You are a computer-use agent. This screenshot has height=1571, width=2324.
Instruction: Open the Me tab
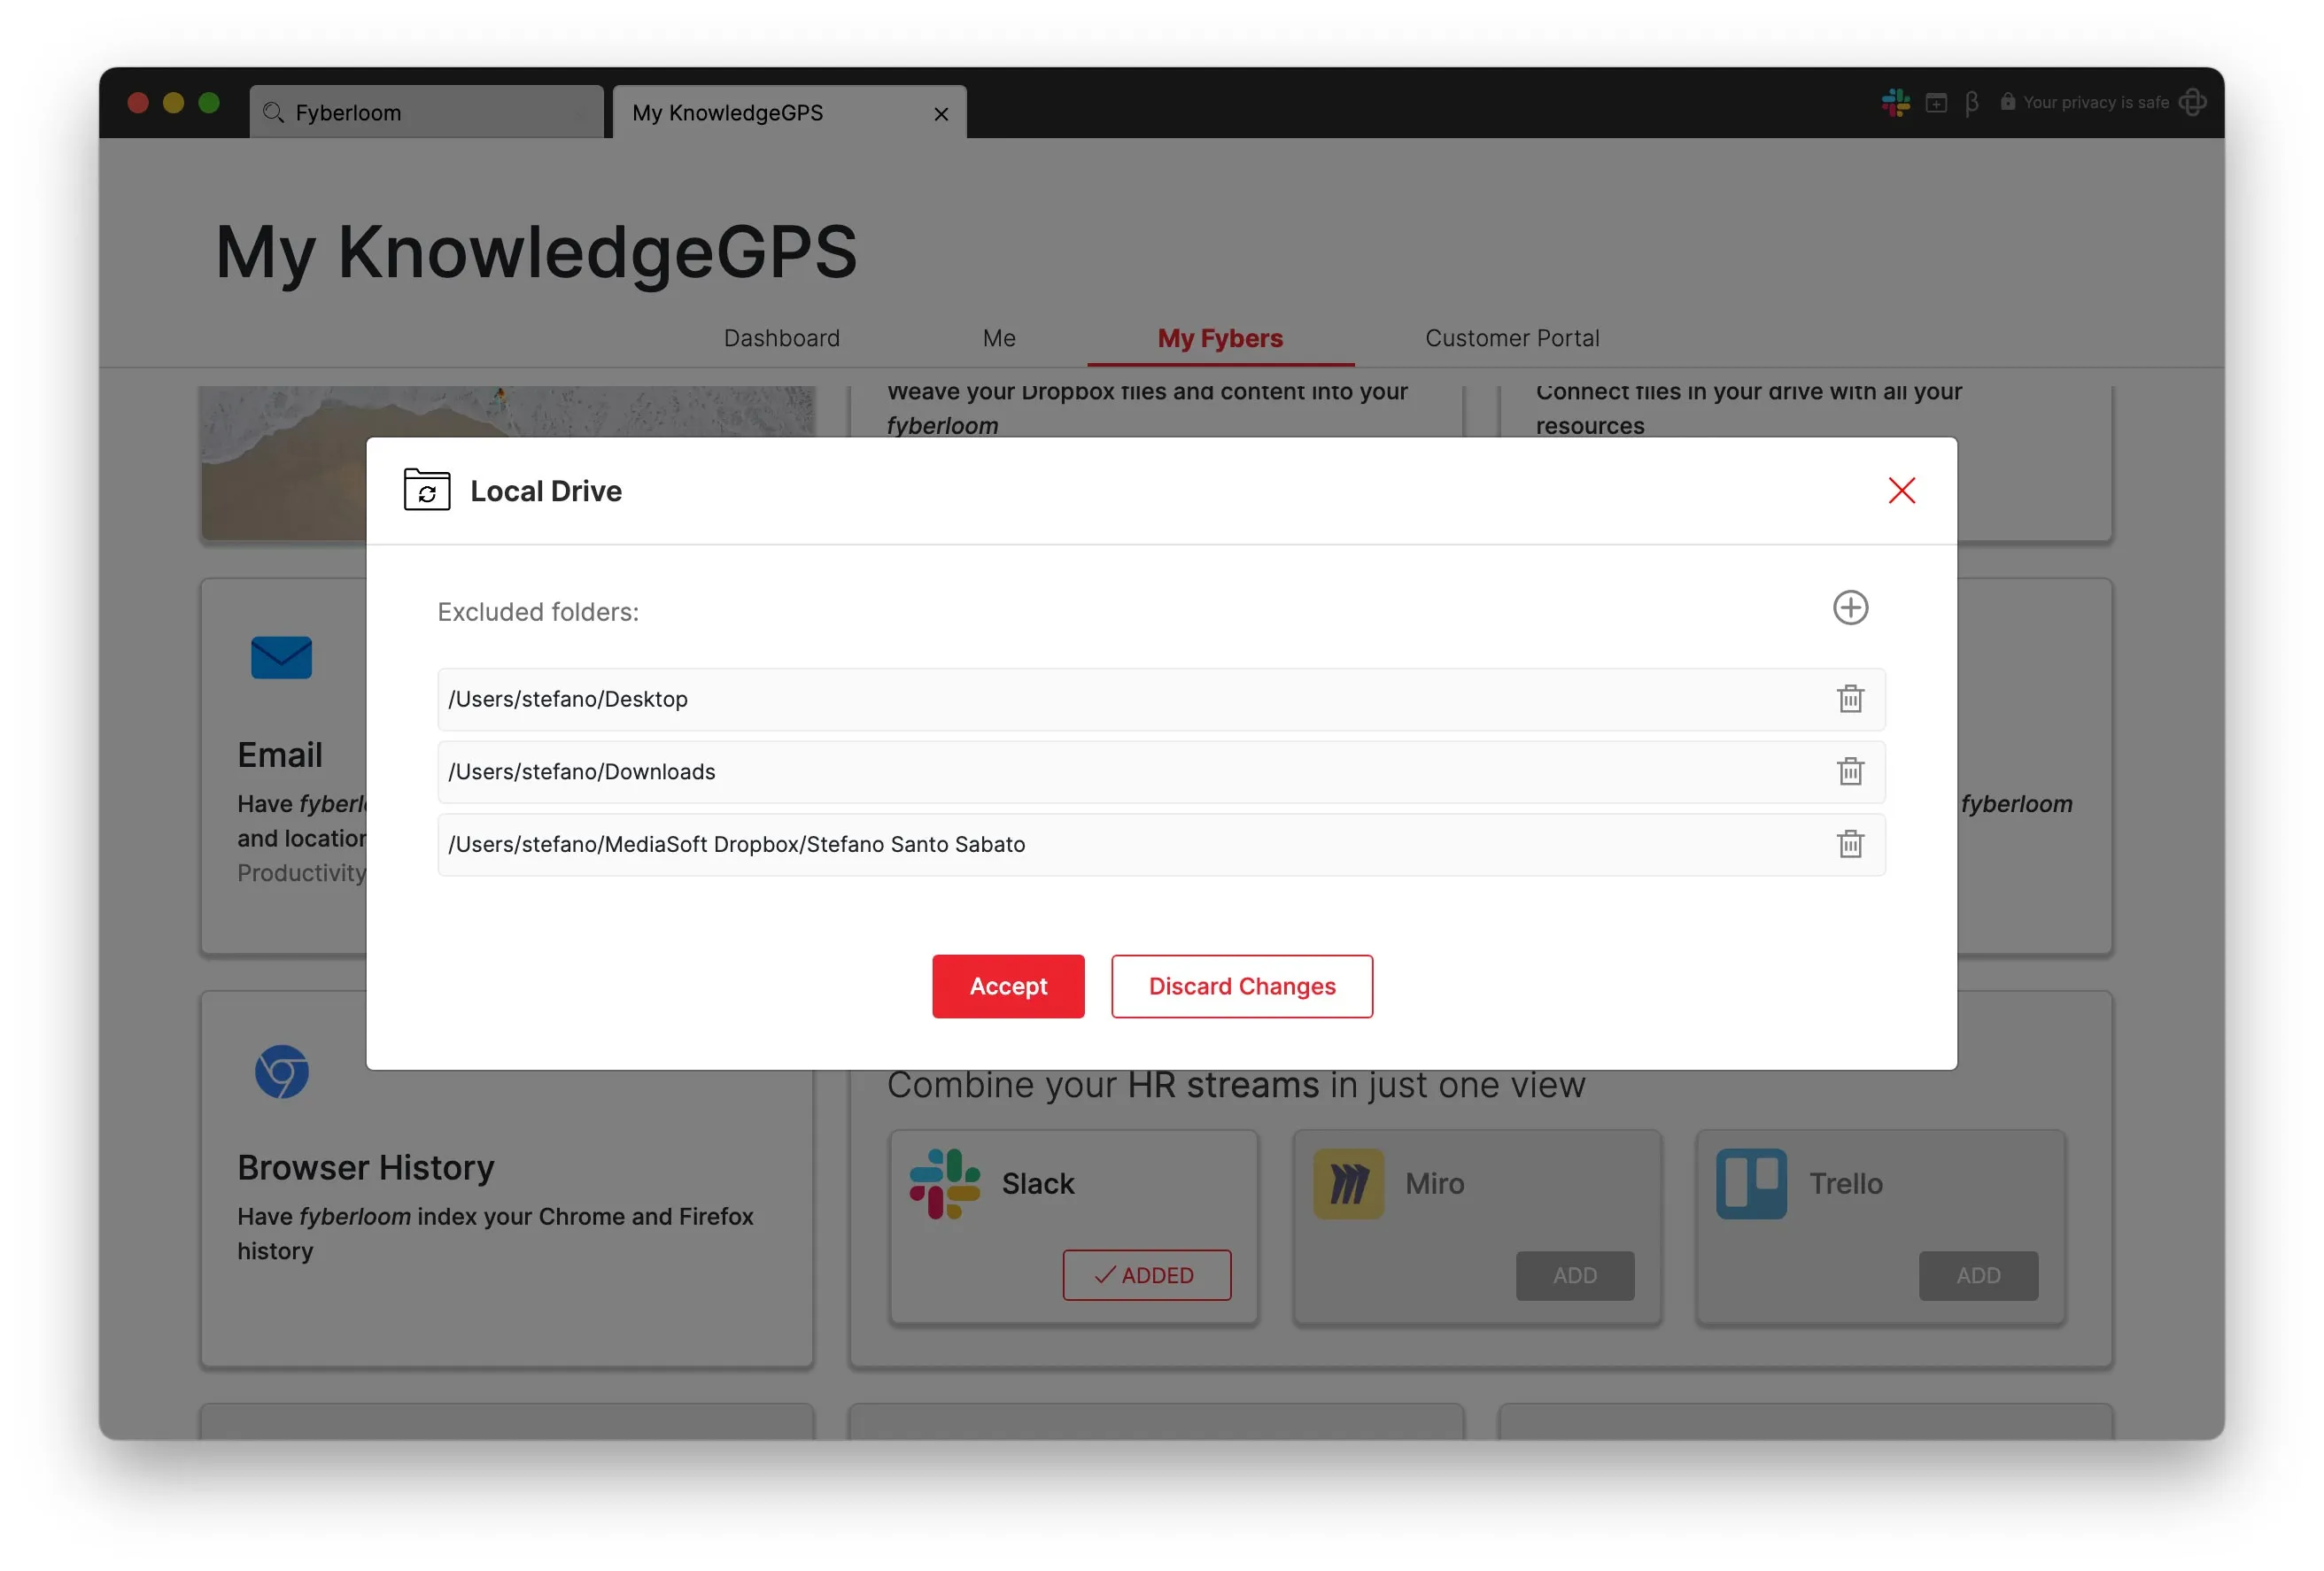pyautogui.click(x=998, y=338)
